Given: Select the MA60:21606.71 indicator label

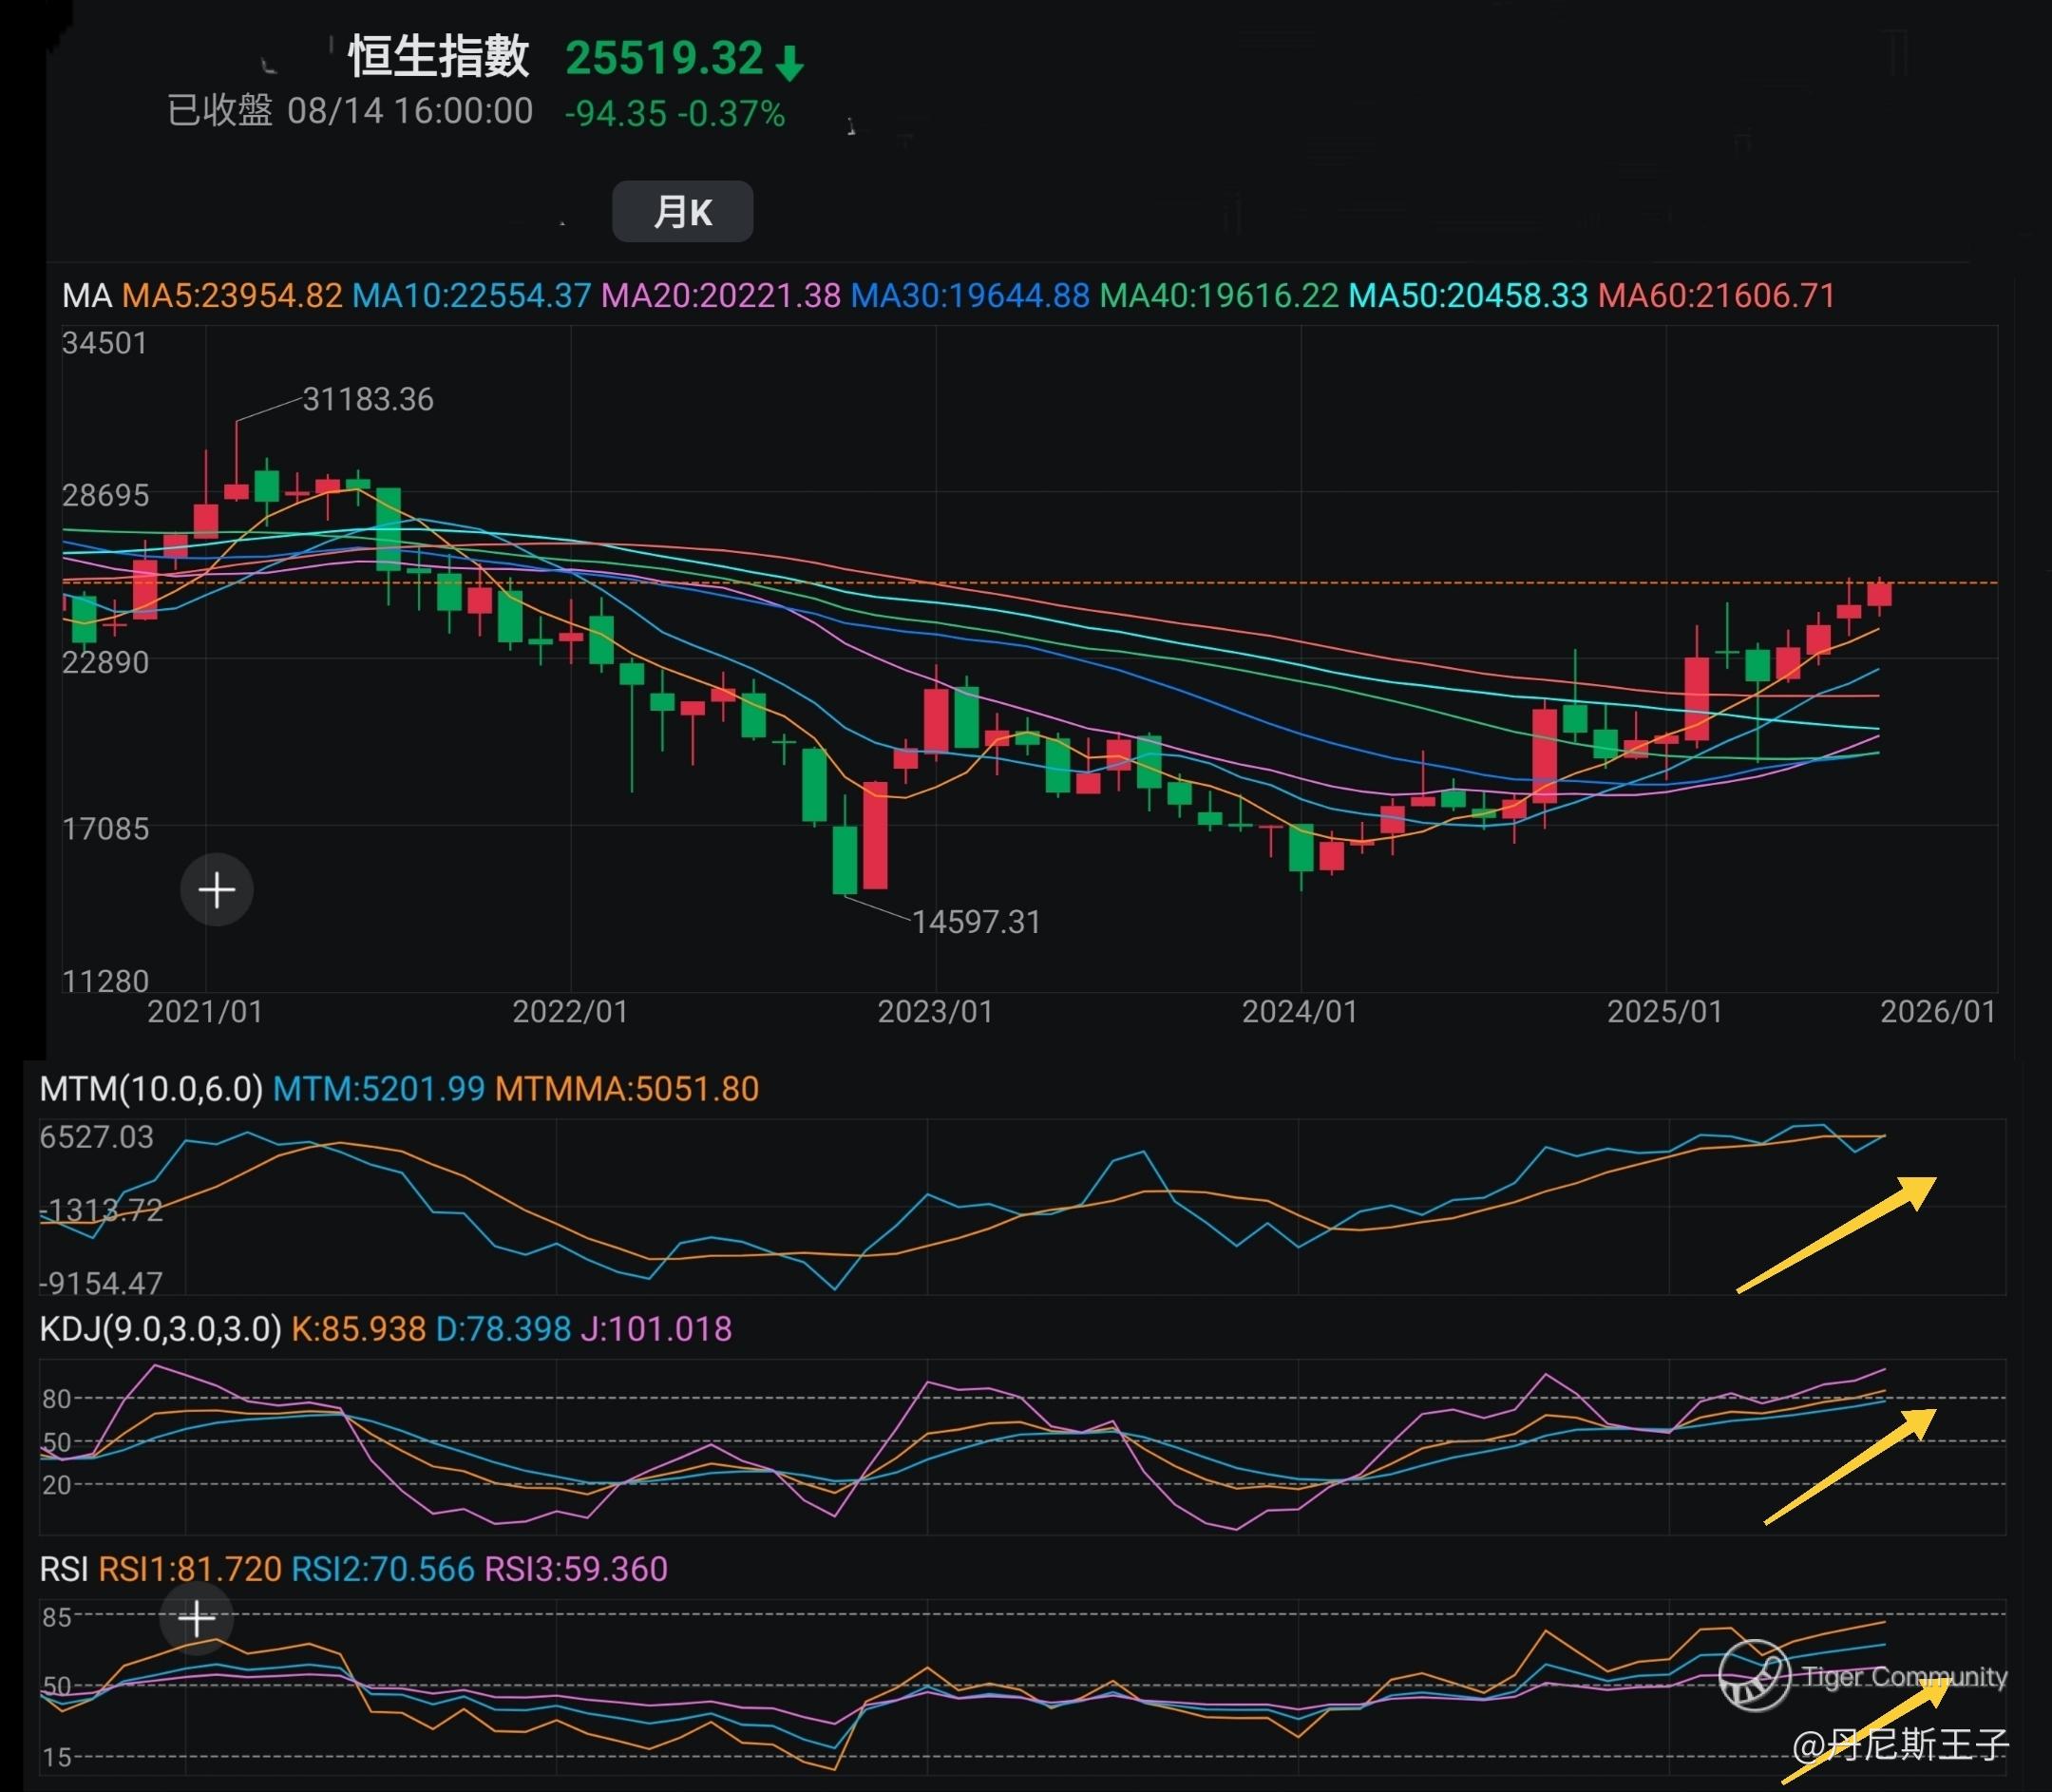Looking at the screenshot, I should (1717, 296).
